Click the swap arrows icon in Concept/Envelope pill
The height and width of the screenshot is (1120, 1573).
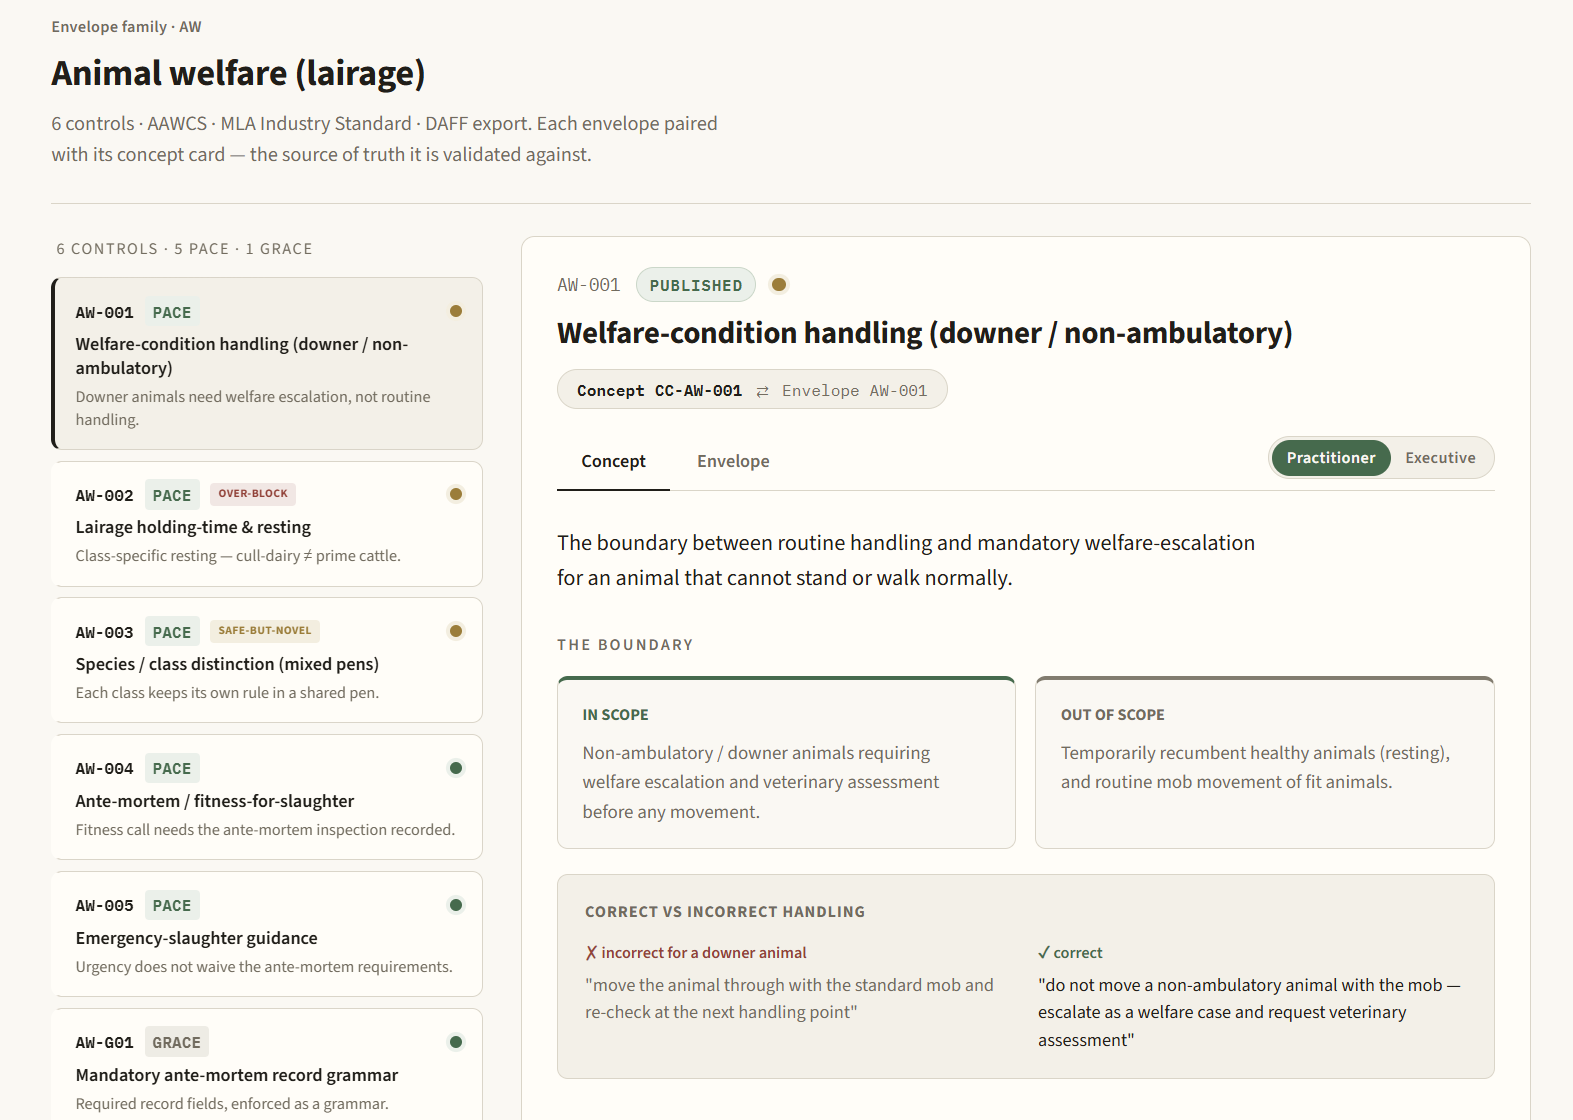(x=763, y=391)
